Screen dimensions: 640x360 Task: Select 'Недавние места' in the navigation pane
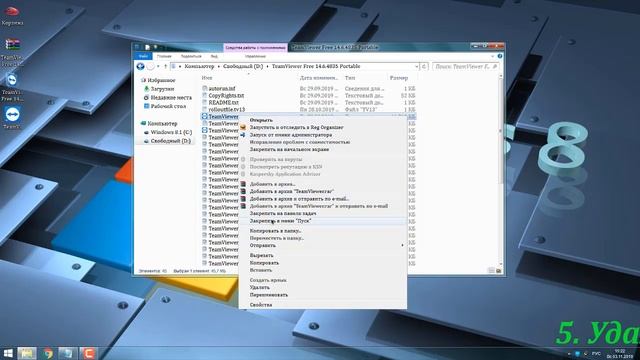point(171,98)
